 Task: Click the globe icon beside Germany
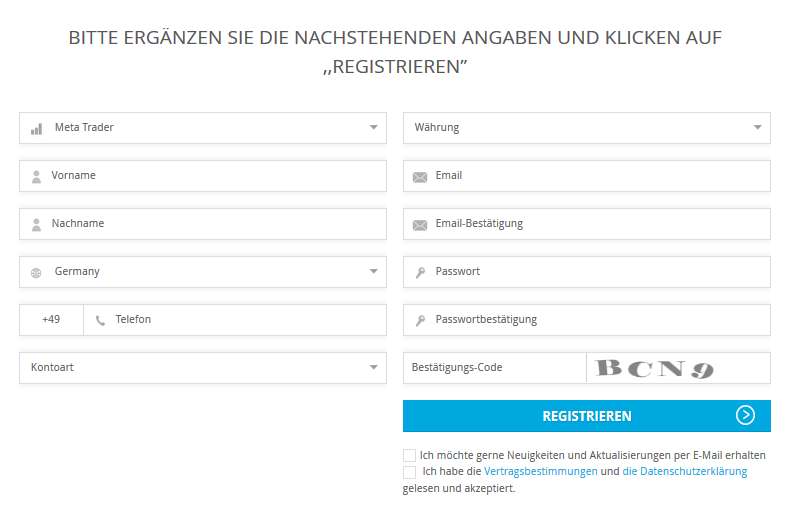click(36, 273)
